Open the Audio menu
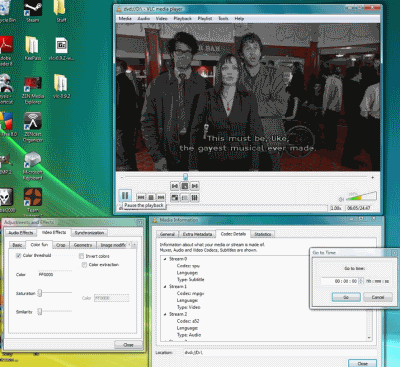400x368 pixels. coord(144,19)
